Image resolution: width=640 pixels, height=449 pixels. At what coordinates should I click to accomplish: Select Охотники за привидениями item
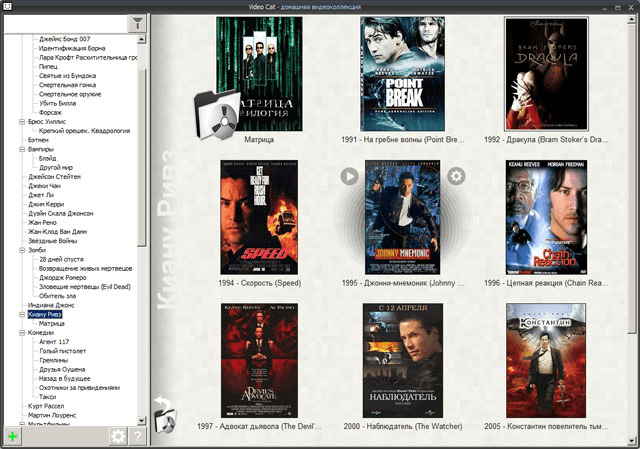coord(79,388)
